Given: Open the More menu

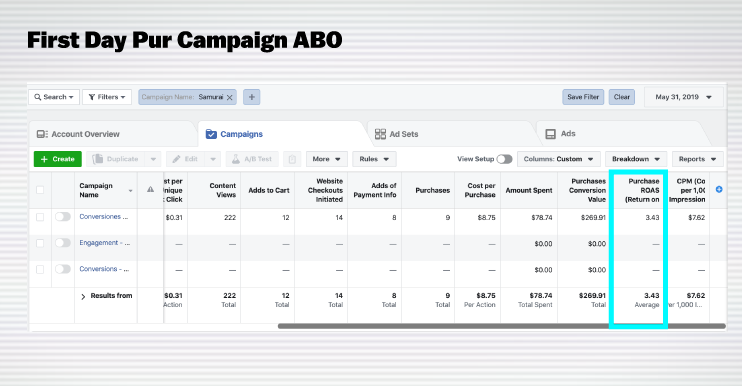Looking at the screenshot, I should [327, 159].
